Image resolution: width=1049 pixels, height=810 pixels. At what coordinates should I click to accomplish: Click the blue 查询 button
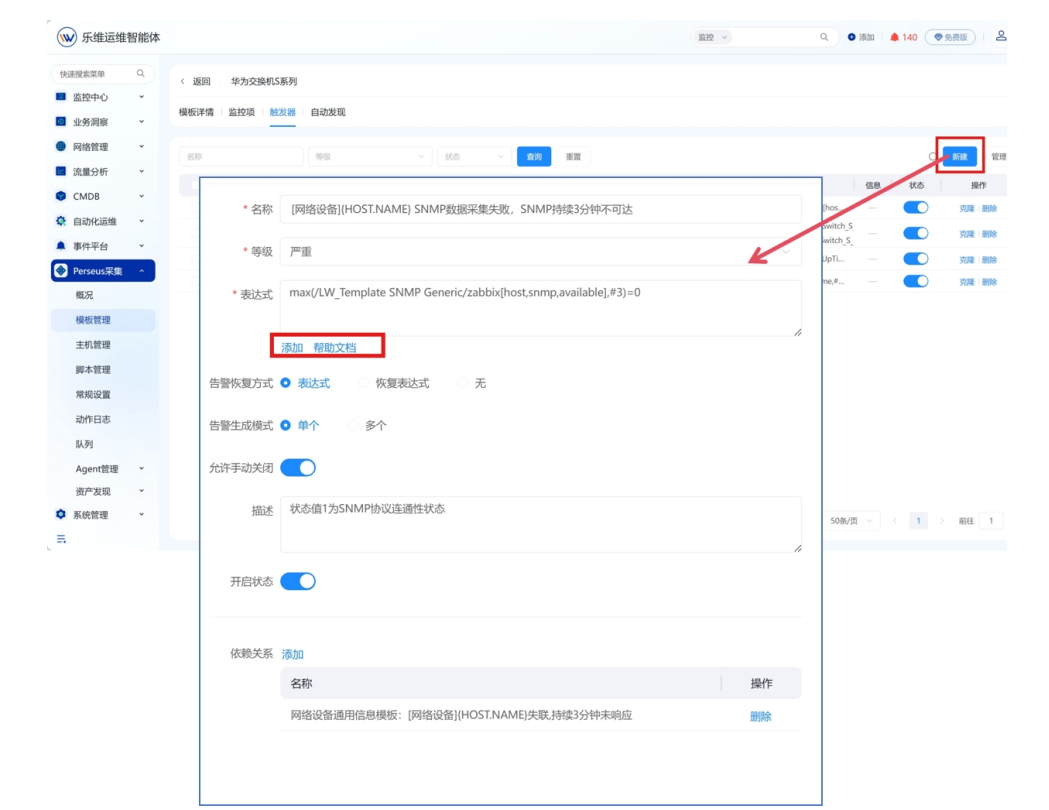[x=534, y=157]
